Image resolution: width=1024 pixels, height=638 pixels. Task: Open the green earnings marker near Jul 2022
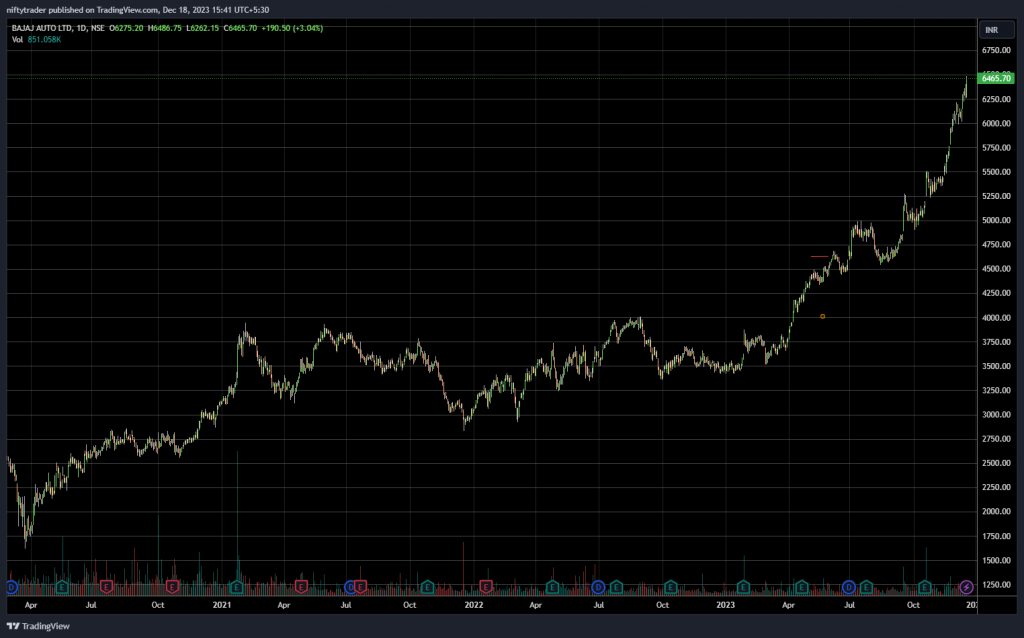616,587
